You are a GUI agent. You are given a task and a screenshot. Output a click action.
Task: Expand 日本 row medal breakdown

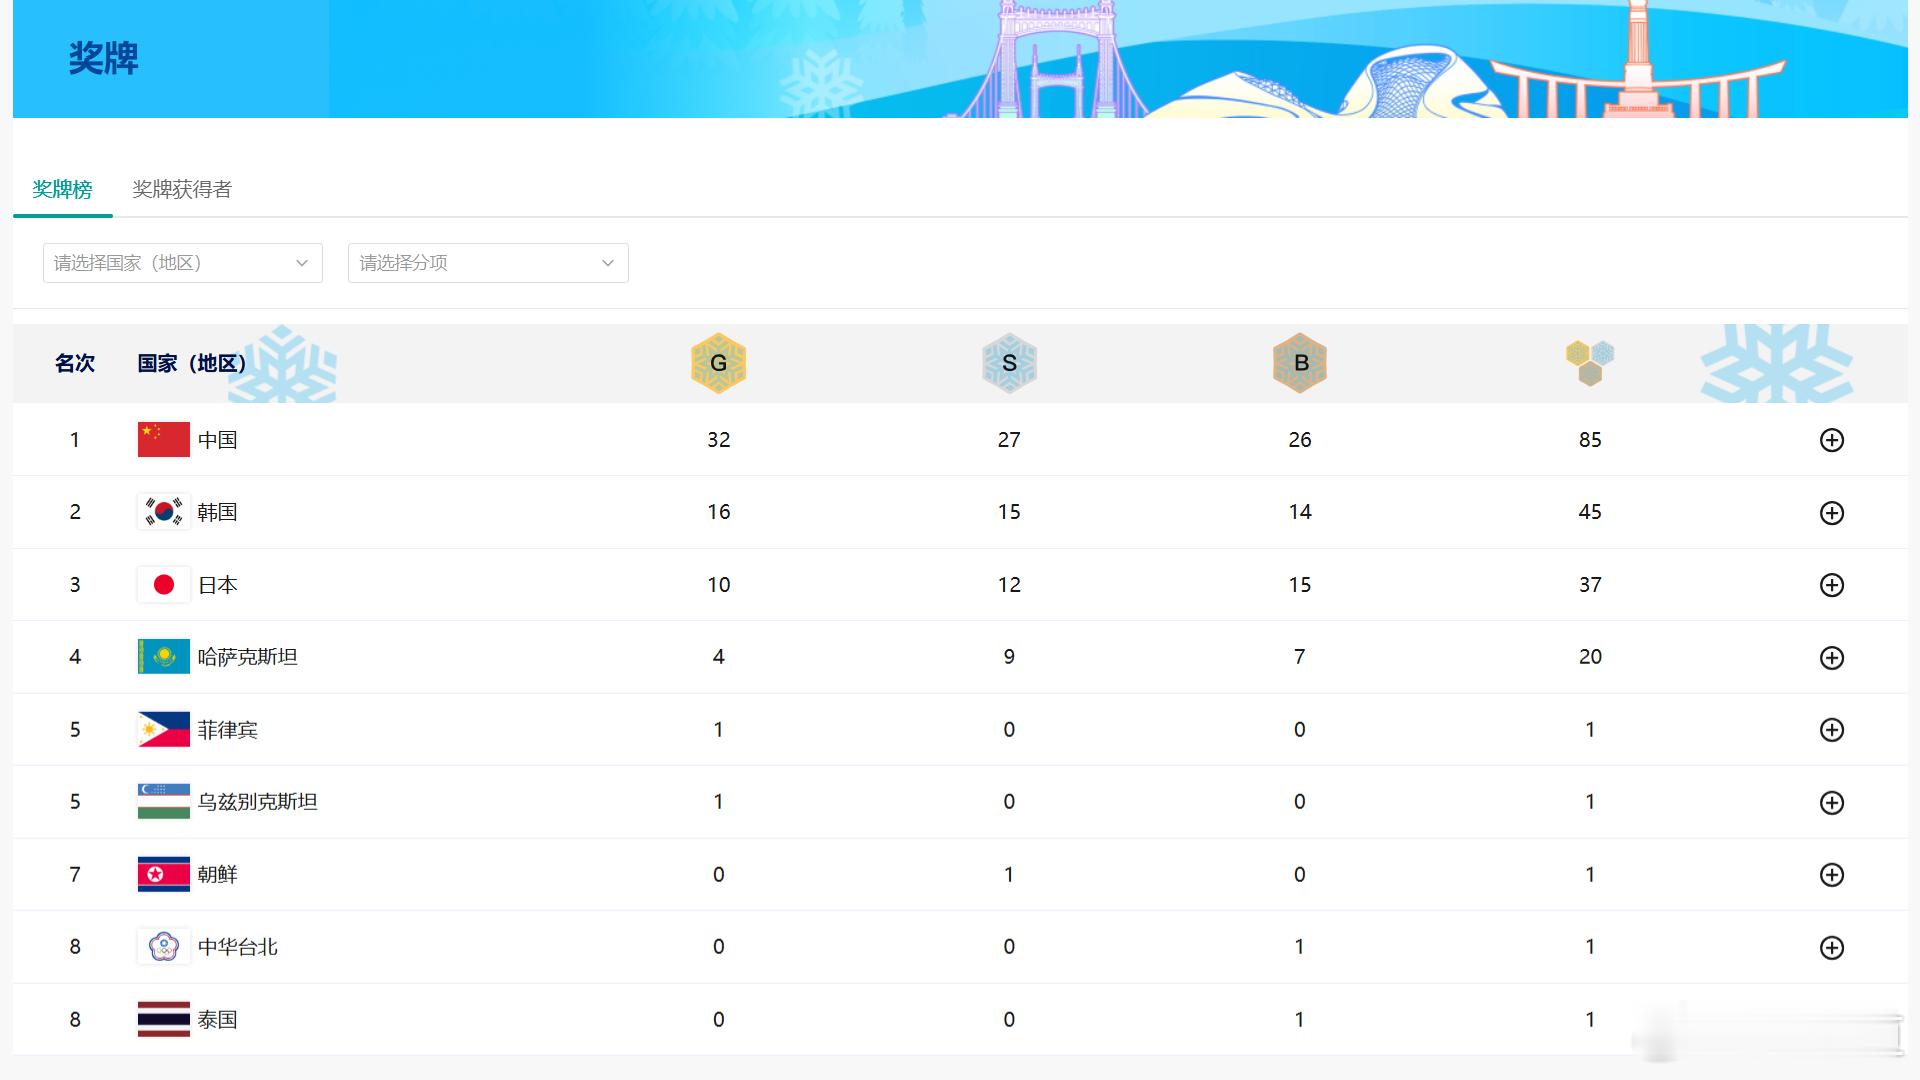point(1831,585)
